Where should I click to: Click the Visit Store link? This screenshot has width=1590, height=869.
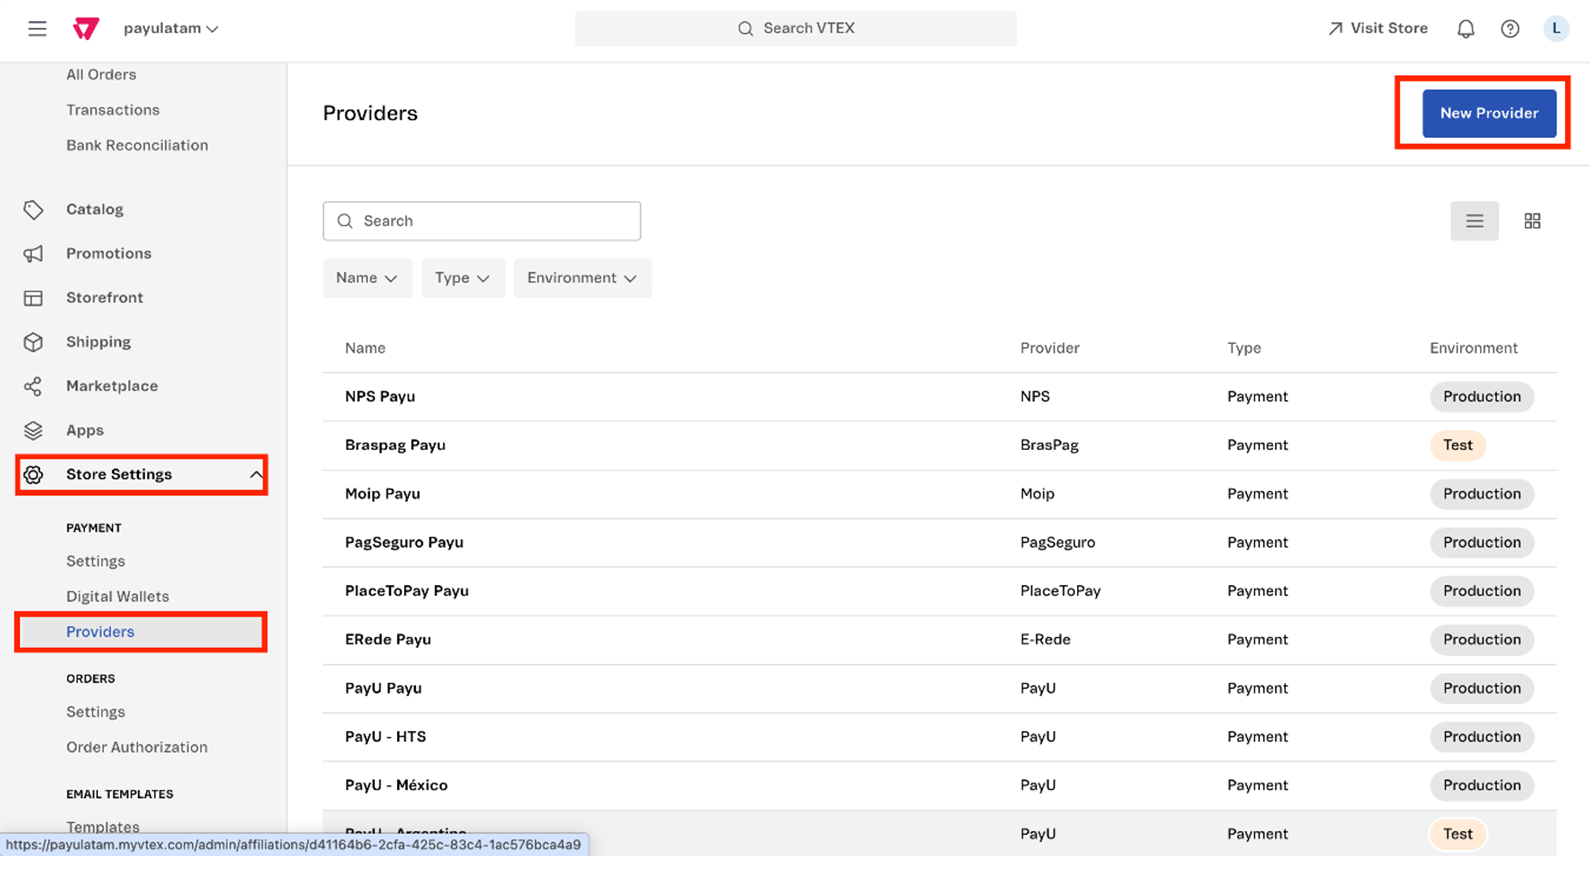point(1377,29)
